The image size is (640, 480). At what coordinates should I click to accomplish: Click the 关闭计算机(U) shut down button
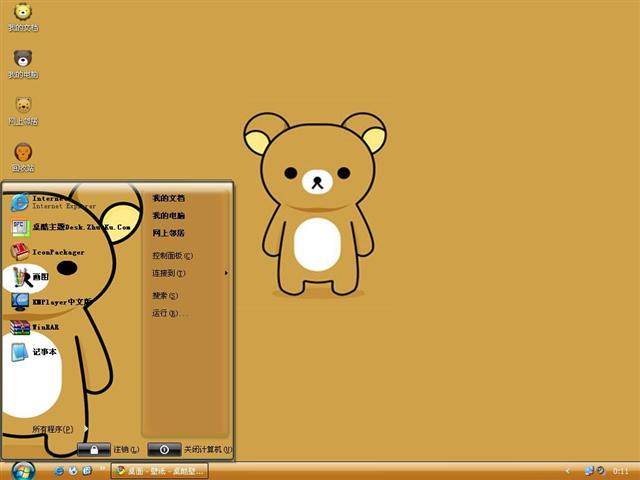[190, 449]
